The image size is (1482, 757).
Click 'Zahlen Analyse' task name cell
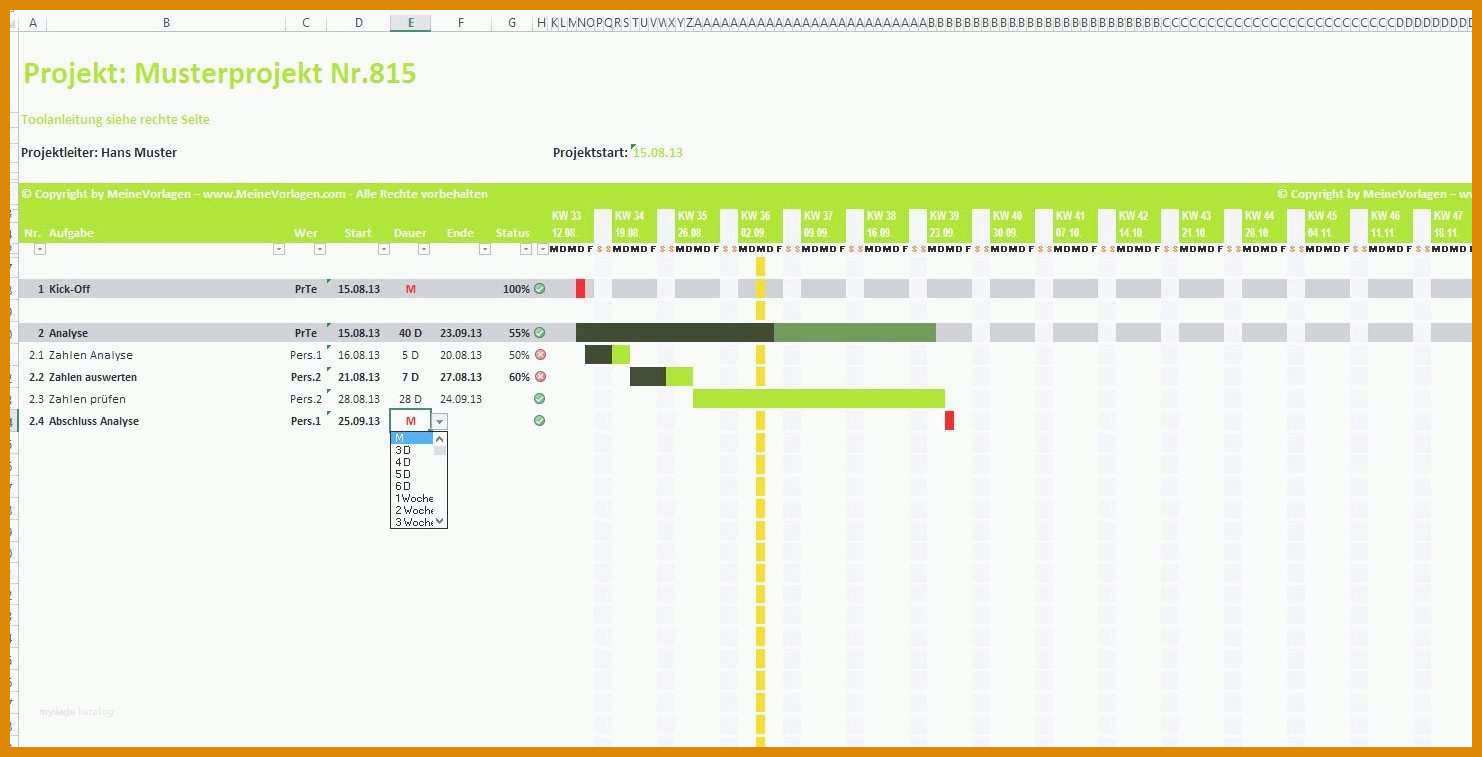(91, 355)
